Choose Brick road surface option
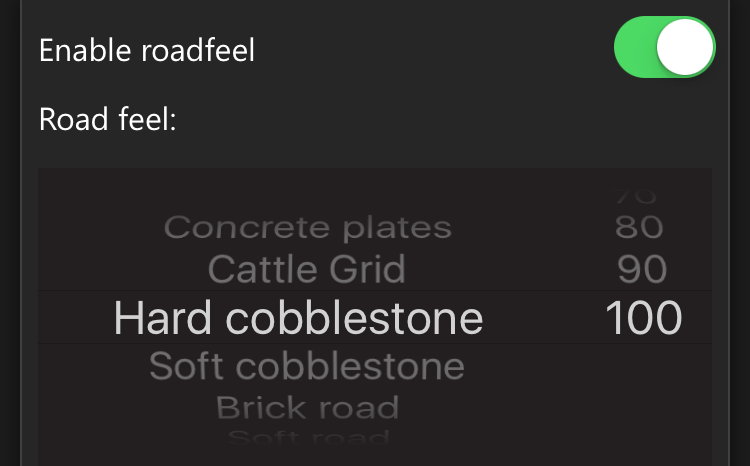The height and width of the screenshot is (466, 750). [308, 407]
